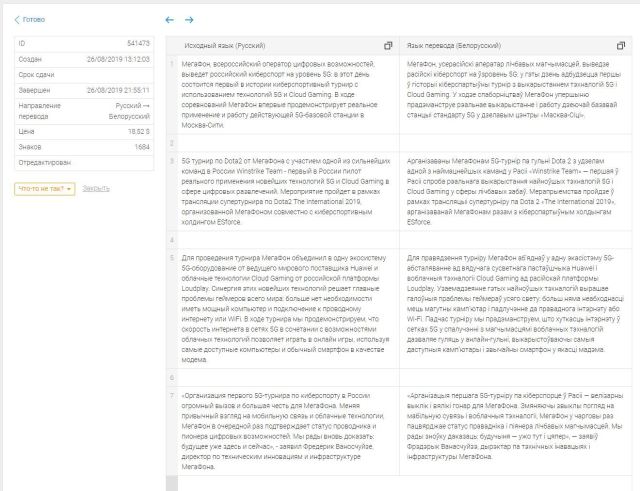The width and height of the screenshot is (640, 491).
Task: Select Belarusian translation of segment 1
Action: click(514, 89)
